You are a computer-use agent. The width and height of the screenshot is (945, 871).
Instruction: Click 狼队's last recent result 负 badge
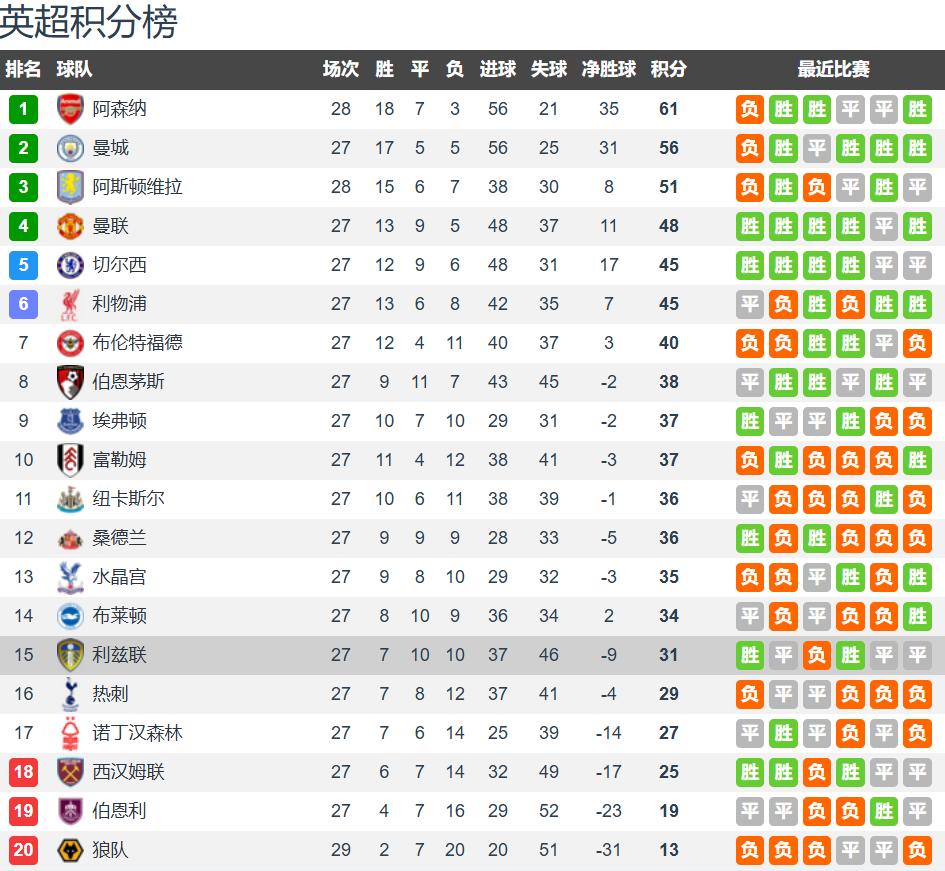pyautogui.click(x=917, y=850)
